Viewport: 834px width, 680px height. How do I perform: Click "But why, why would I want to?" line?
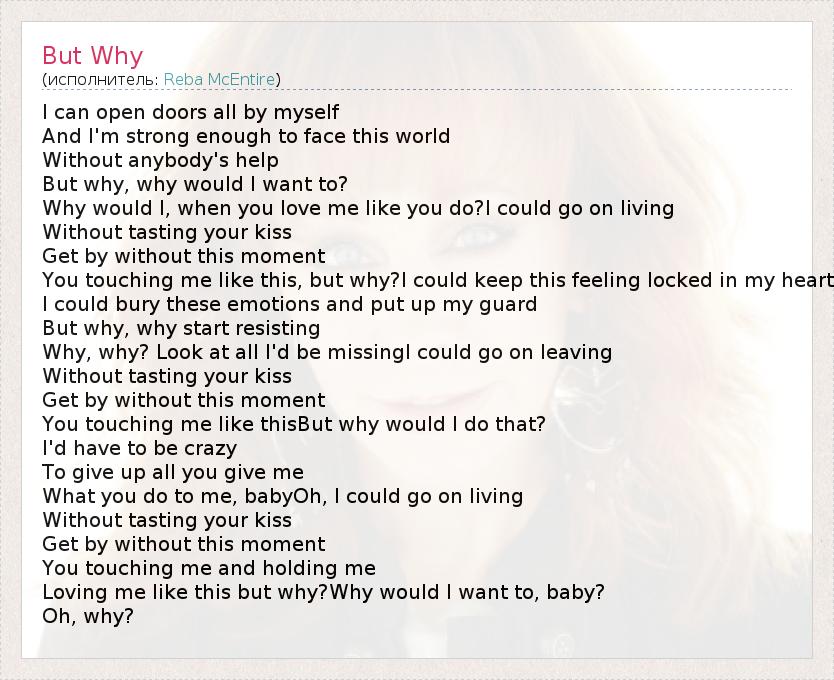coord(195,184)
